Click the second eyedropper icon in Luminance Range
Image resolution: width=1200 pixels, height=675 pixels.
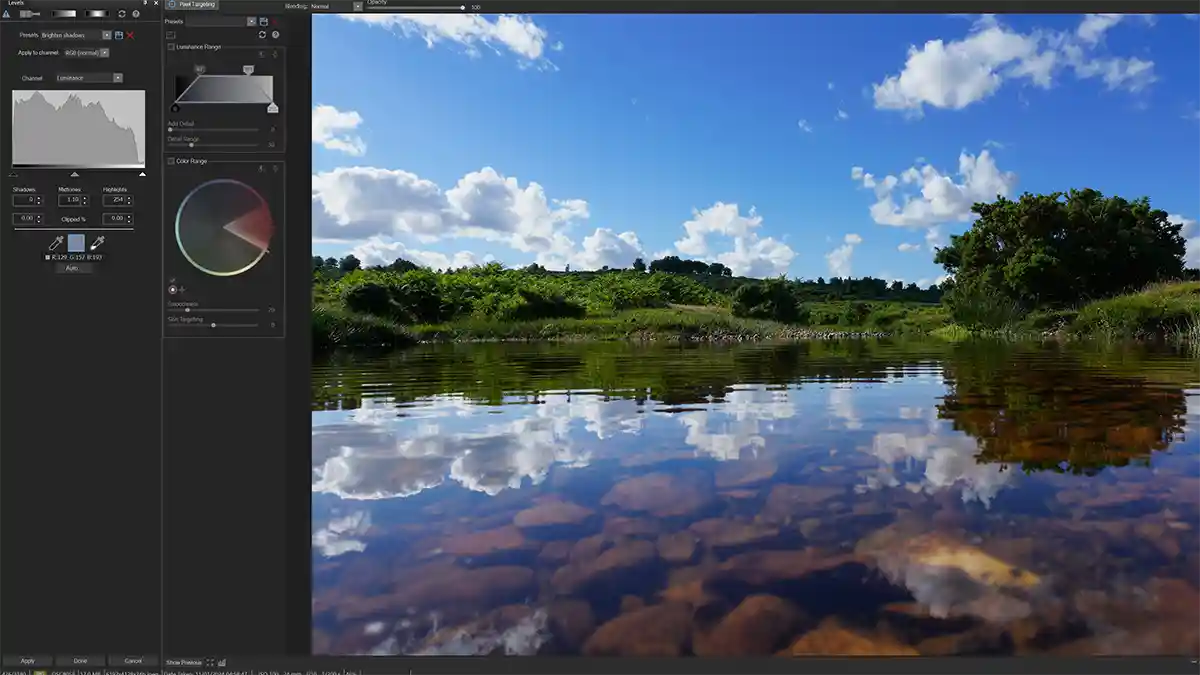(x=275, y=54)
